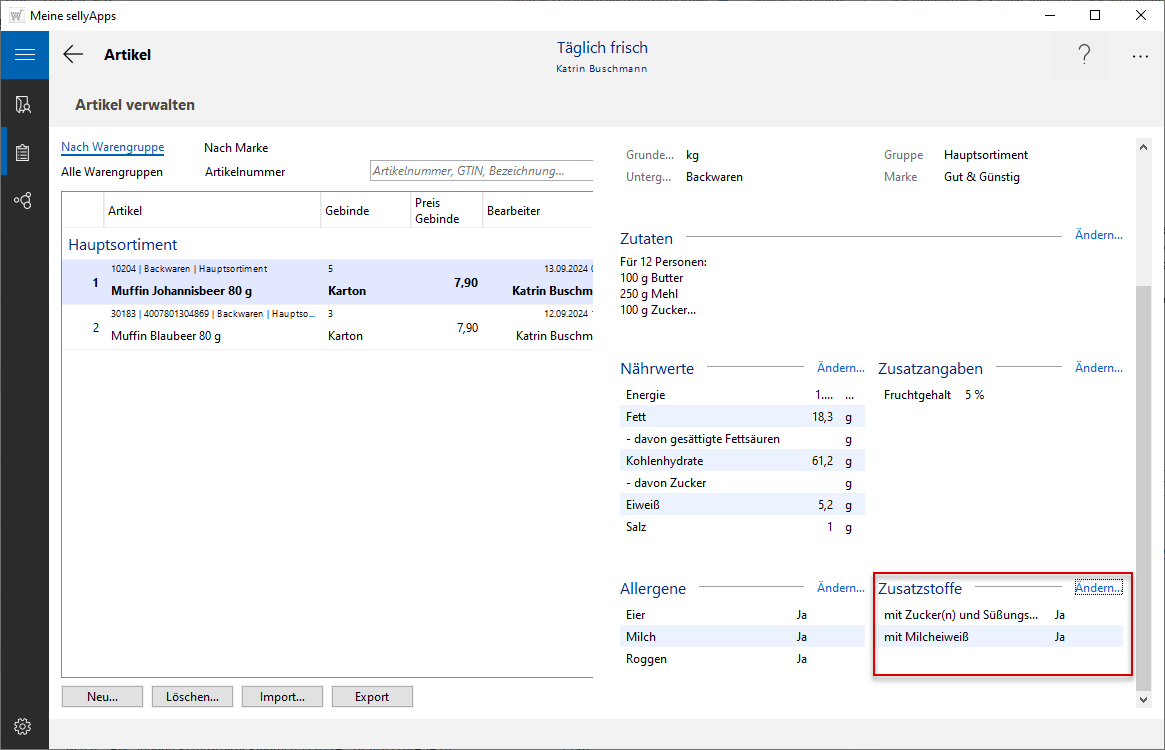Open the hamburger navigation menu
Image resolution: width=1165 pixels, height=750 pixels.
pyautogui.click(x=24, y=55)
